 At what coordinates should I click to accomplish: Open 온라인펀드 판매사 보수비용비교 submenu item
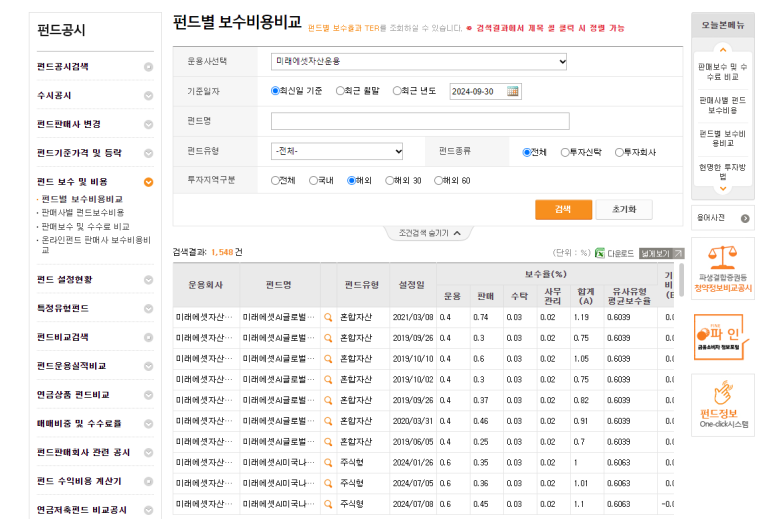tap(96, 245)
